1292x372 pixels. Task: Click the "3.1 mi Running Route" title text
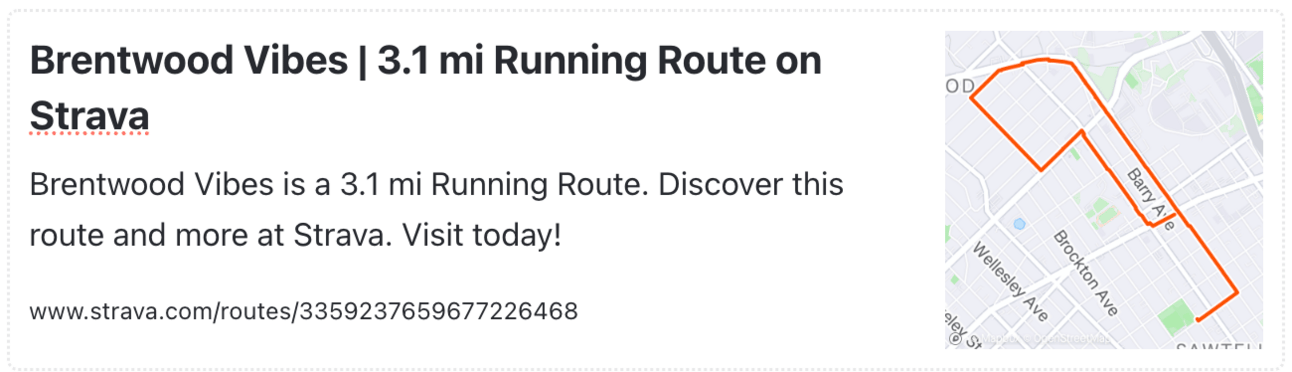566,61
